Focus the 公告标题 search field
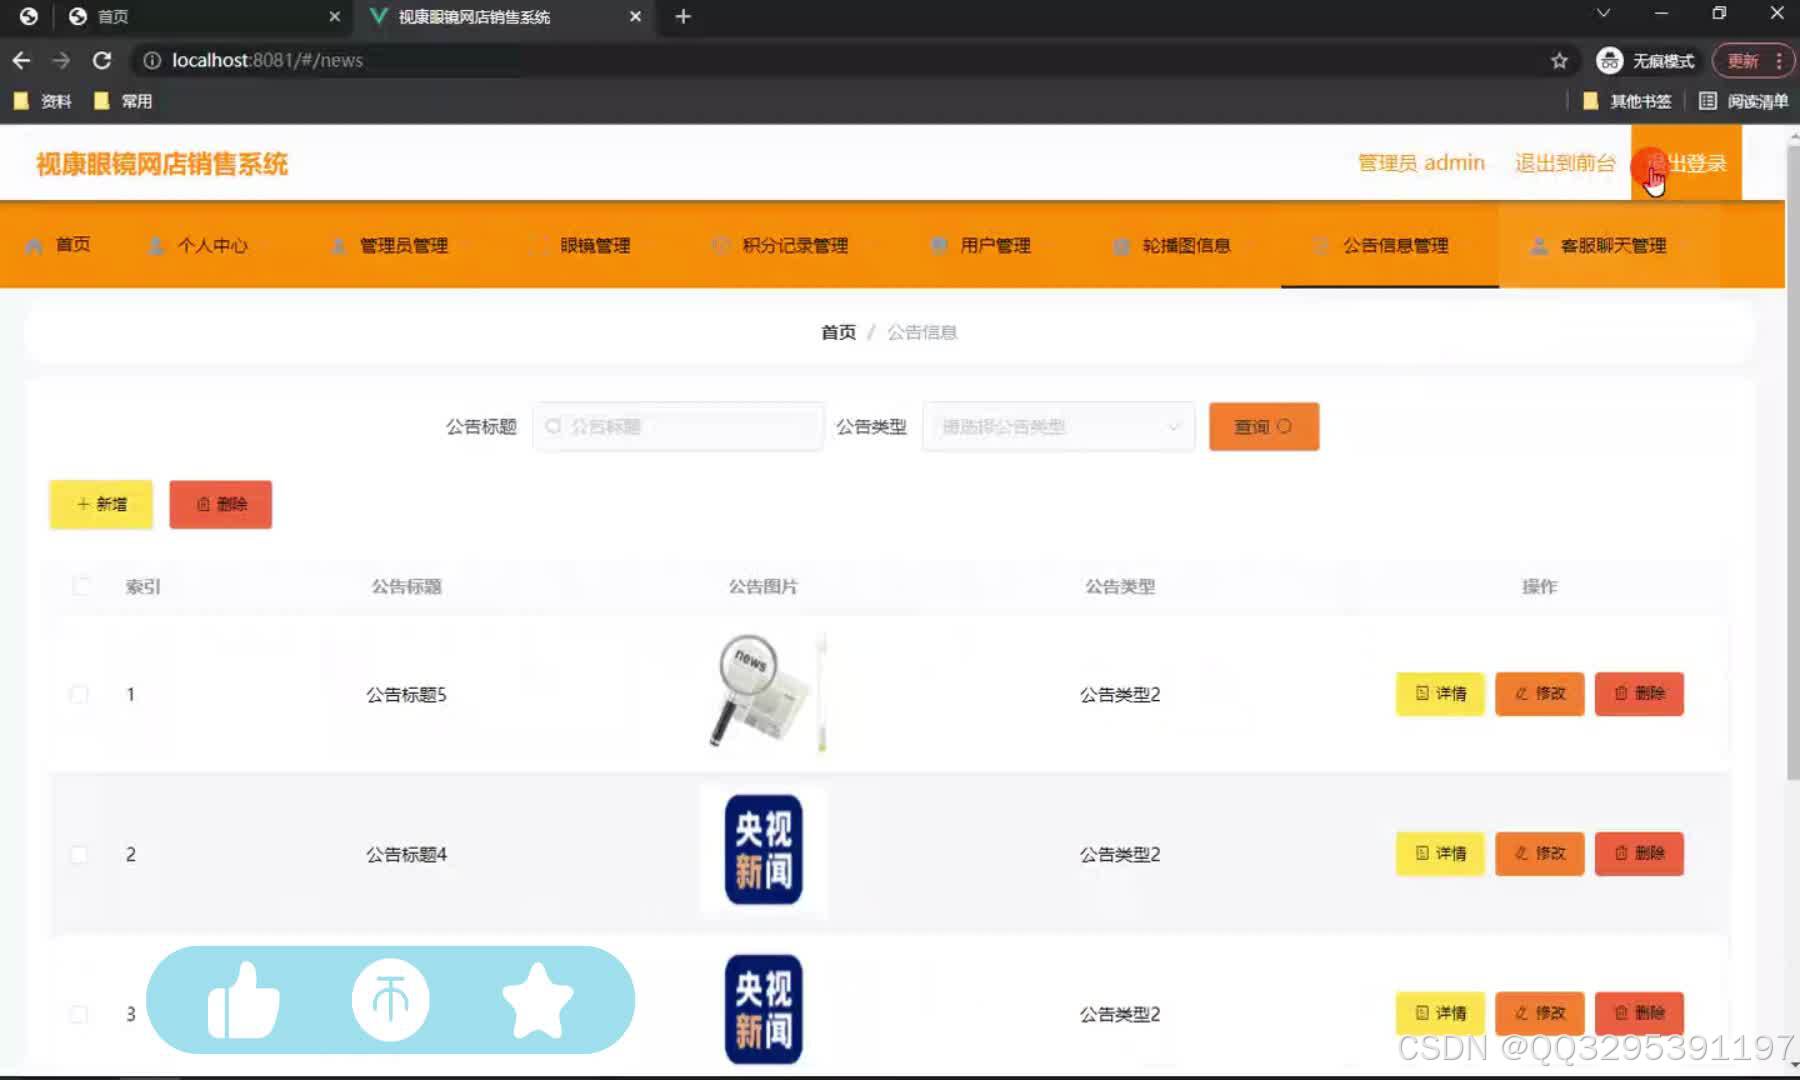The width and height of the screenshot is (1800, 1080). coord(679,427)
